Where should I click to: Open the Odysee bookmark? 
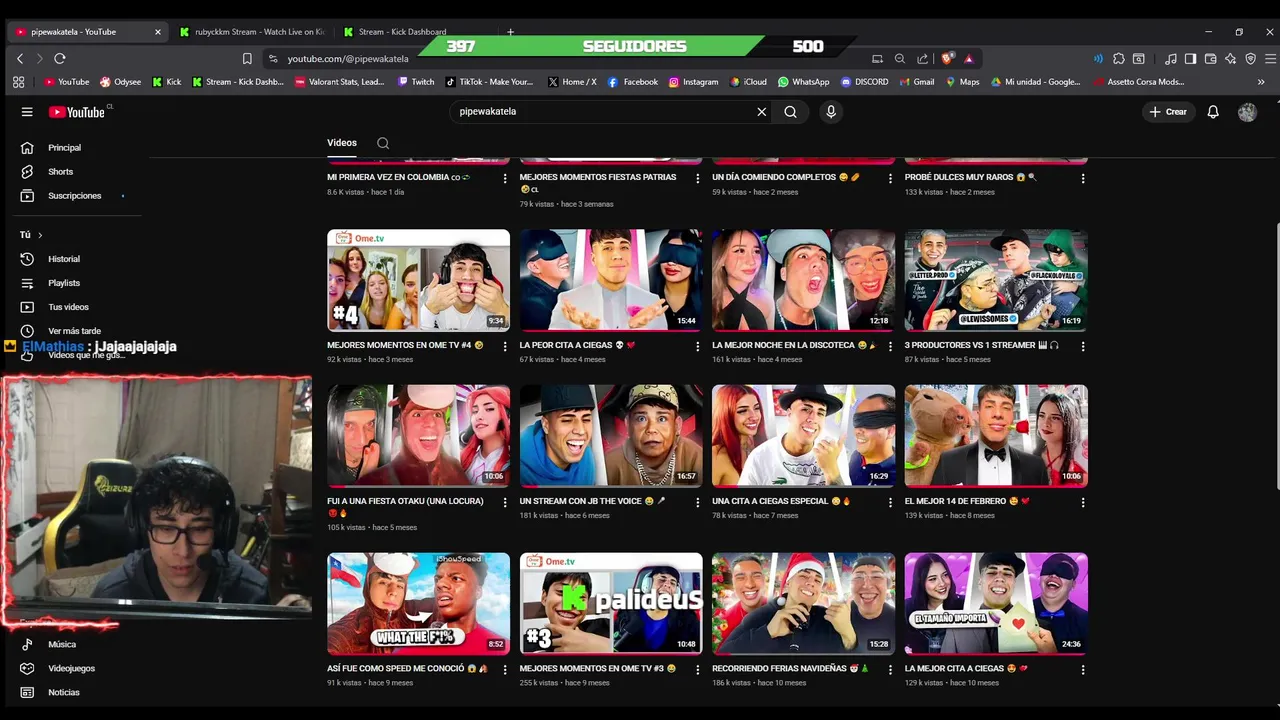pos(120,82)
